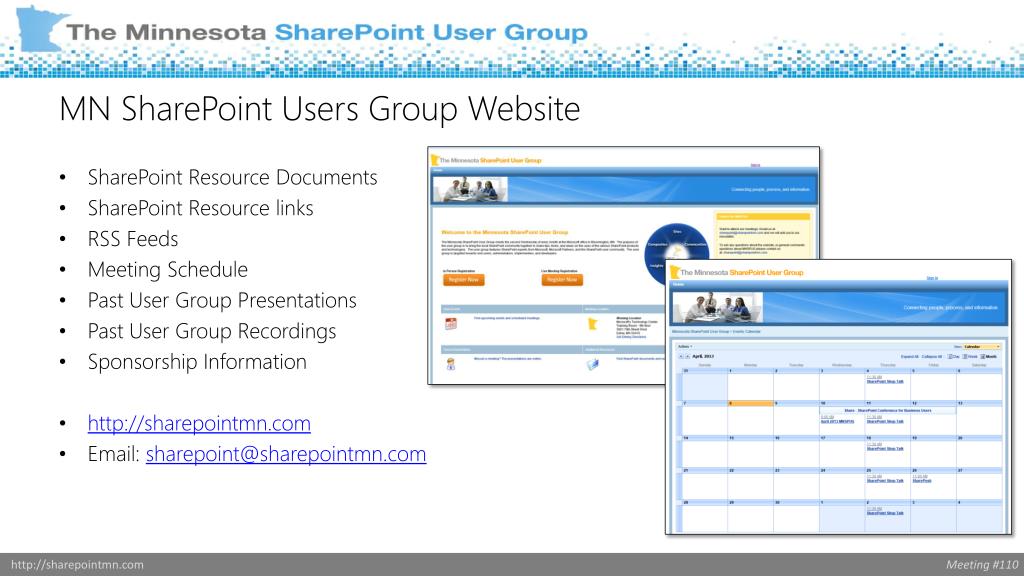1024x576 pixels.
Task: Open SharePoint Shop Talk event on April 4
Action: coord(885,381)
